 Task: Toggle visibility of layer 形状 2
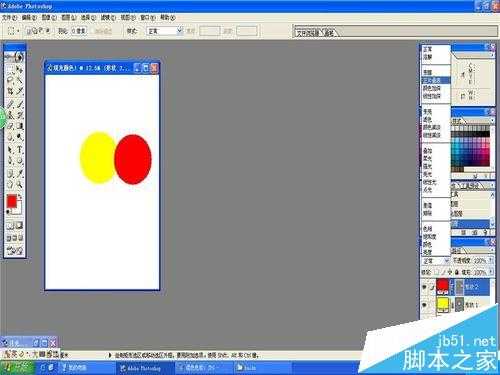click(424, 287)
